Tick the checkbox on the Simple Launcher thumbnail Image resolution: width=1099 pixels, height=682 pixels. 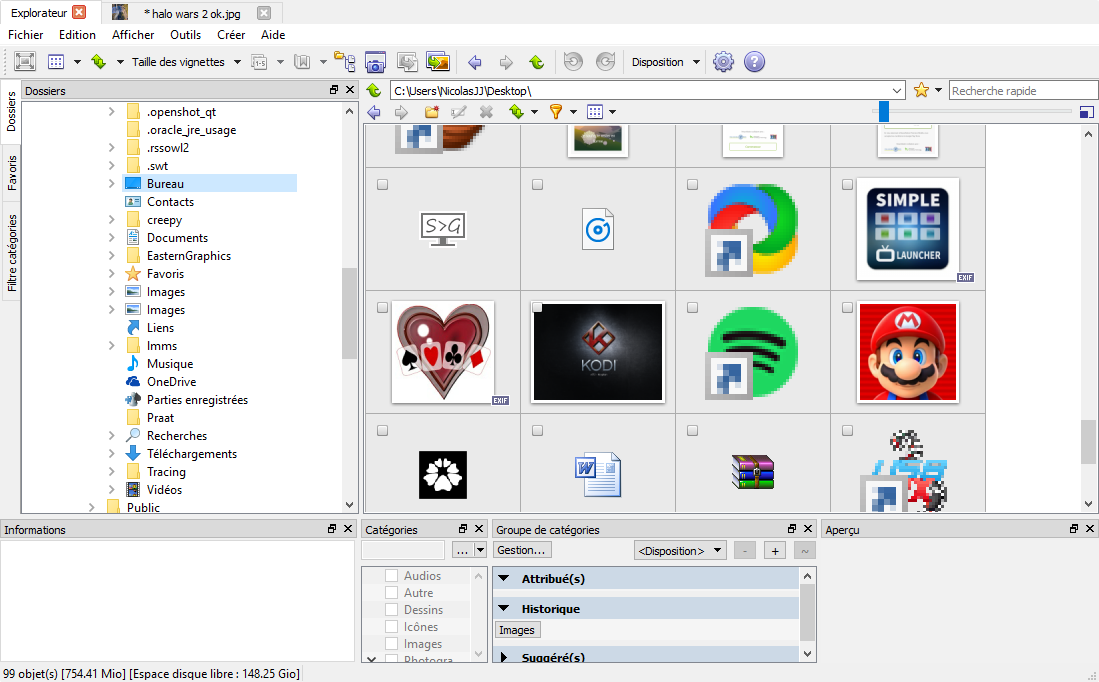pyautogui.click(x=847, y=184)
